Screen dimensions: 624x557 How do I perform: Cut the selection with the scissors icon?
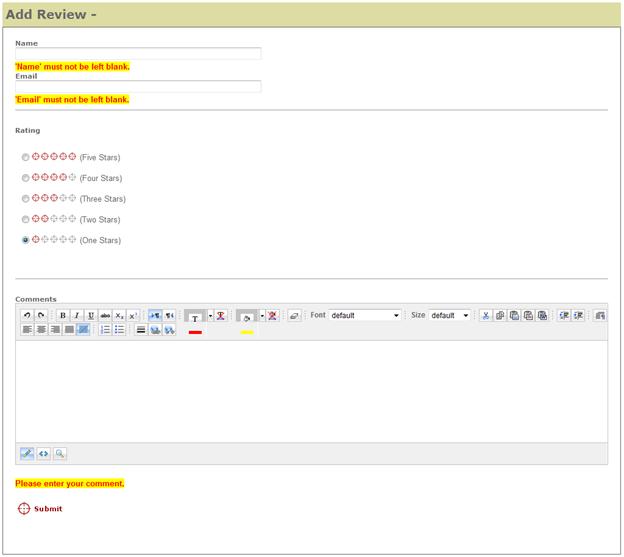point(486,316)
